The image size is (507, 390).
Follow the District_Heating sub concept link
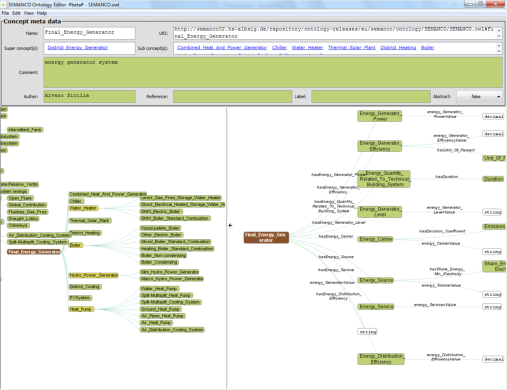pos(398,48)
